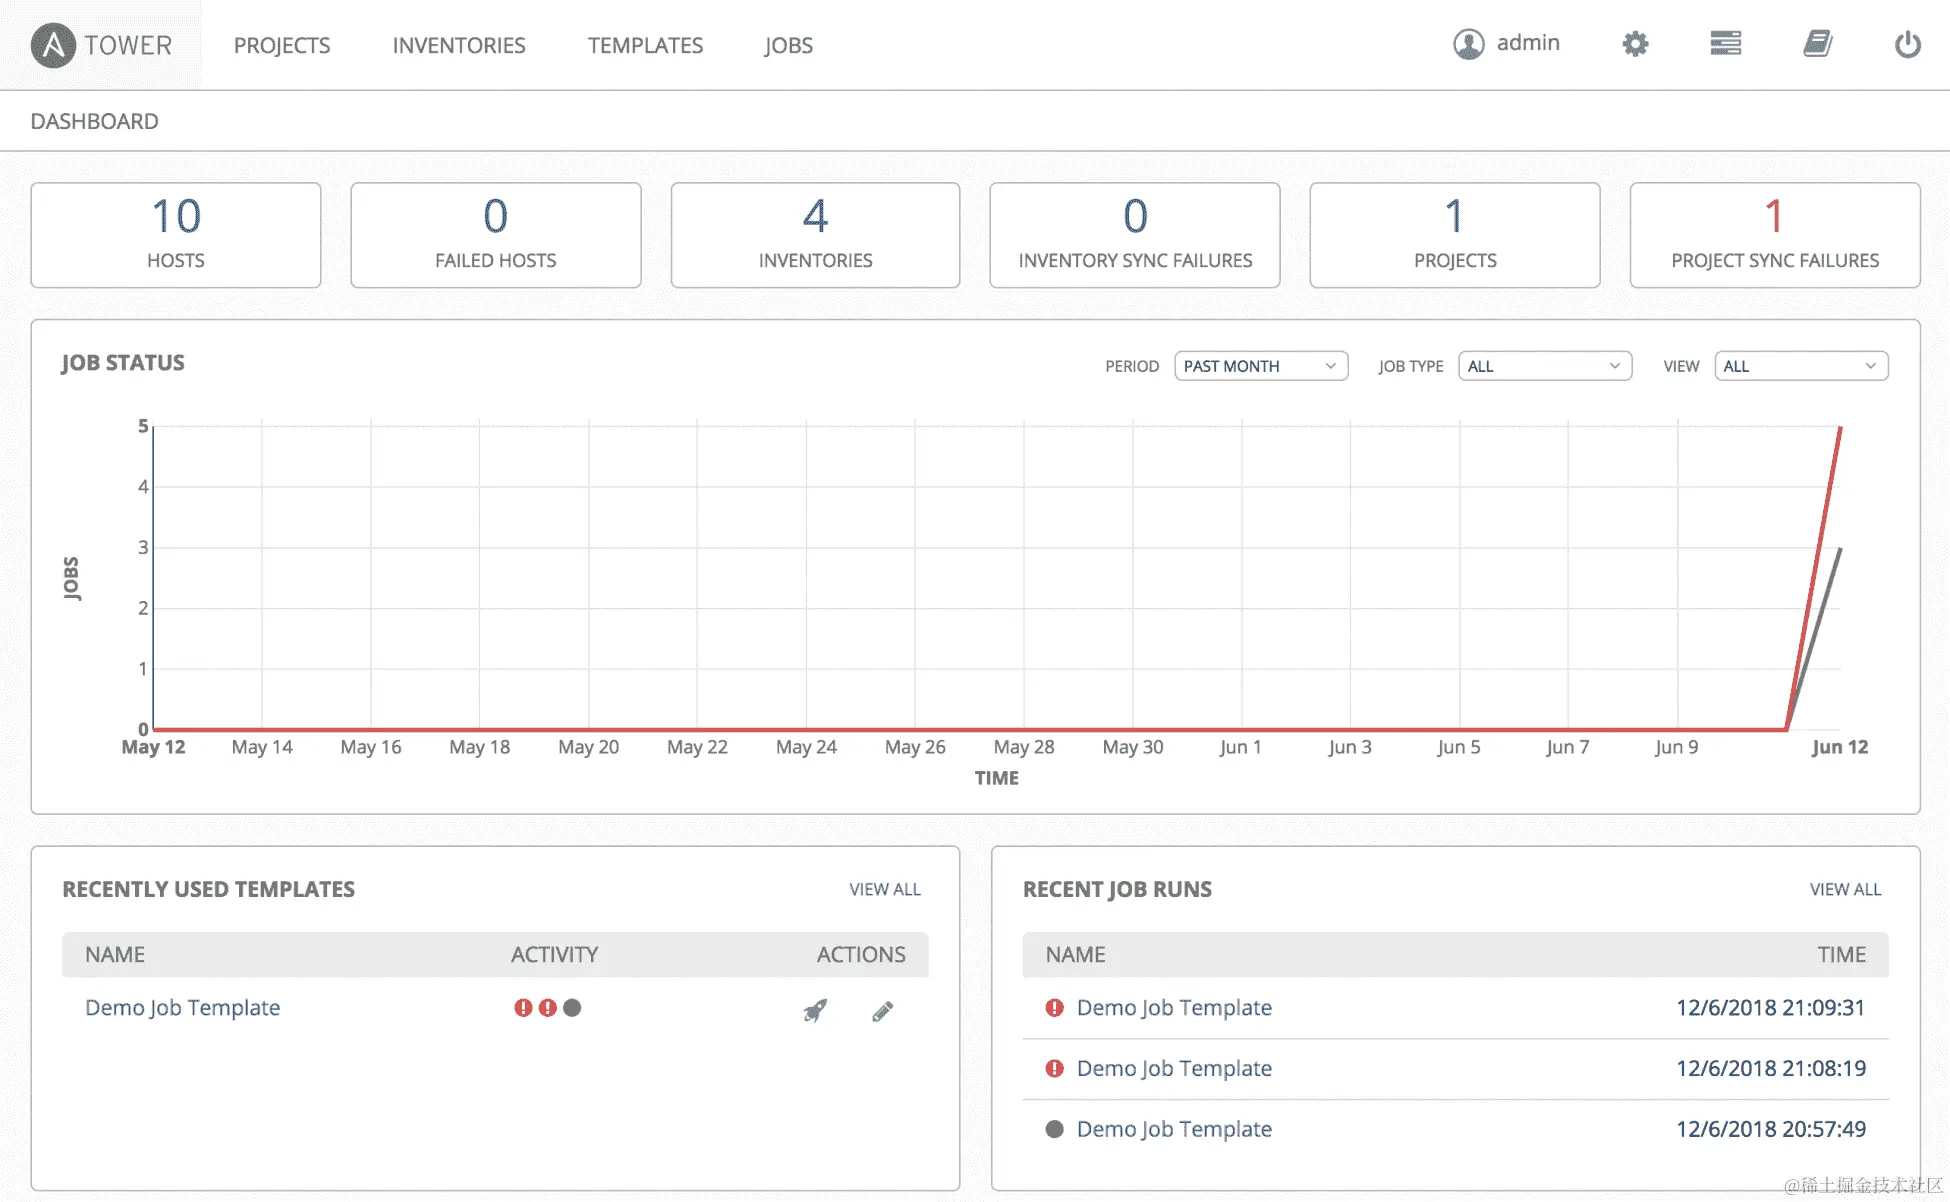The width and height of the screenshot is (1950, 1202).
Task: Edit Demo Job Template with pencil icon
Action: click(x=882, y=1011)
